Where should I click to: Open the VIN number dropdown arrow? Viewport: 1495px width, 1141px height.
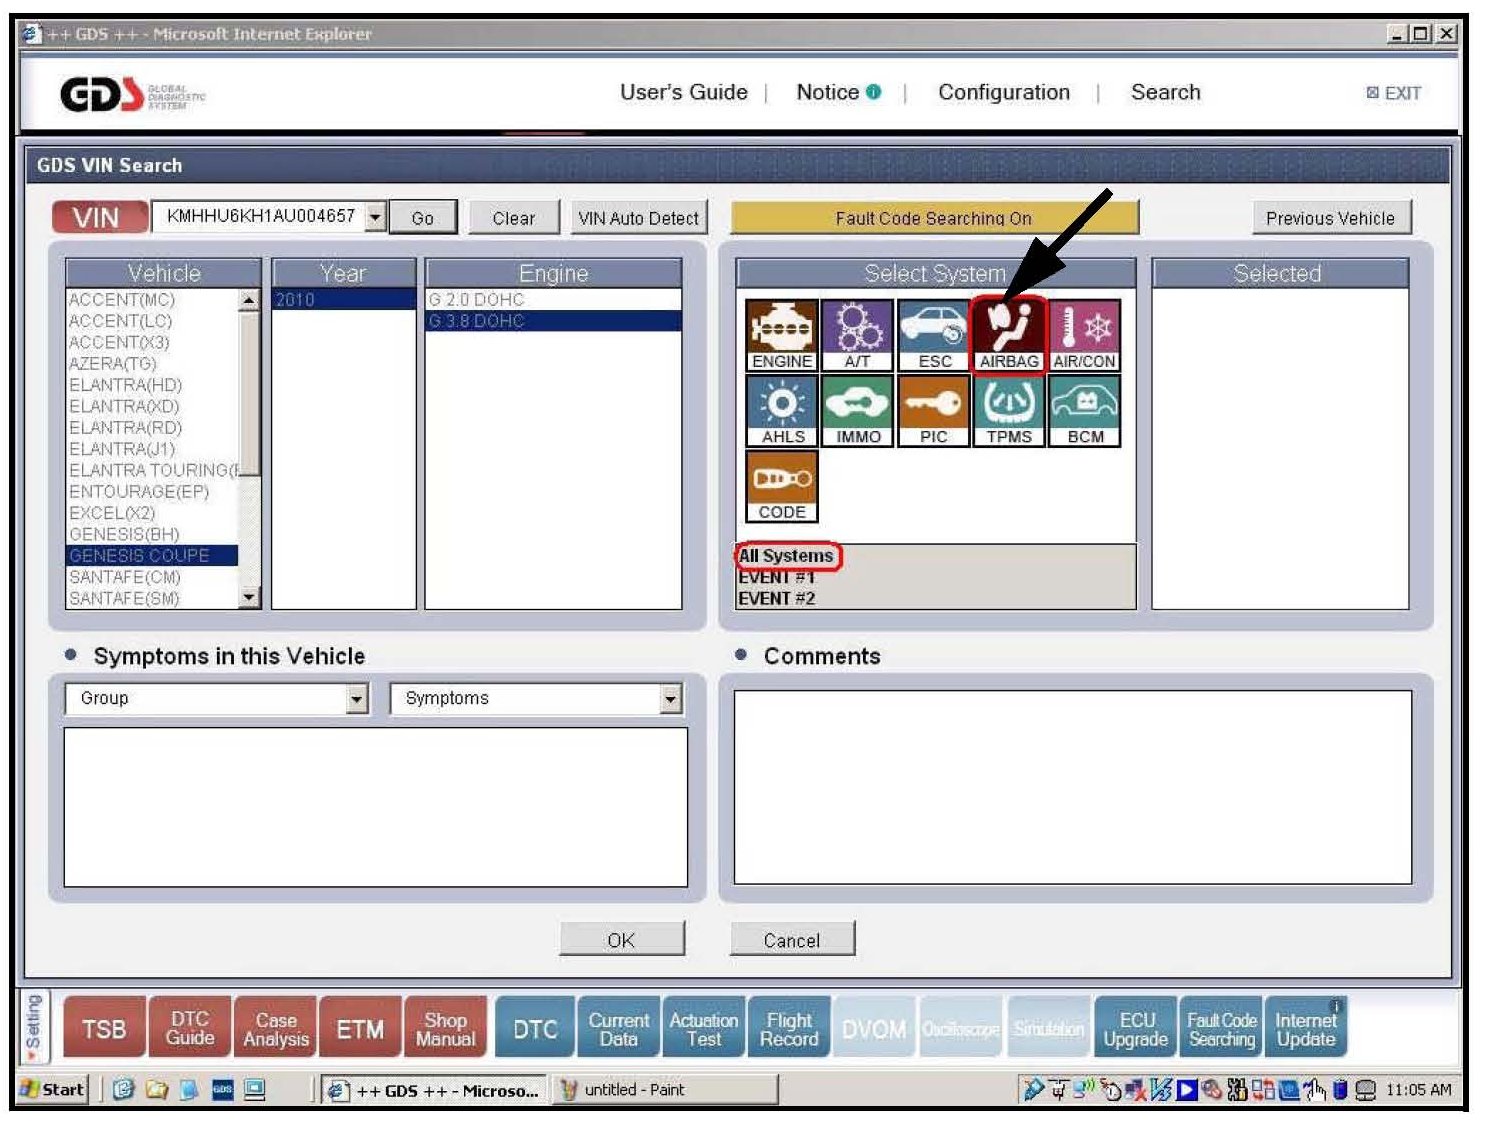pyautogui.click(x=375, y=217)
